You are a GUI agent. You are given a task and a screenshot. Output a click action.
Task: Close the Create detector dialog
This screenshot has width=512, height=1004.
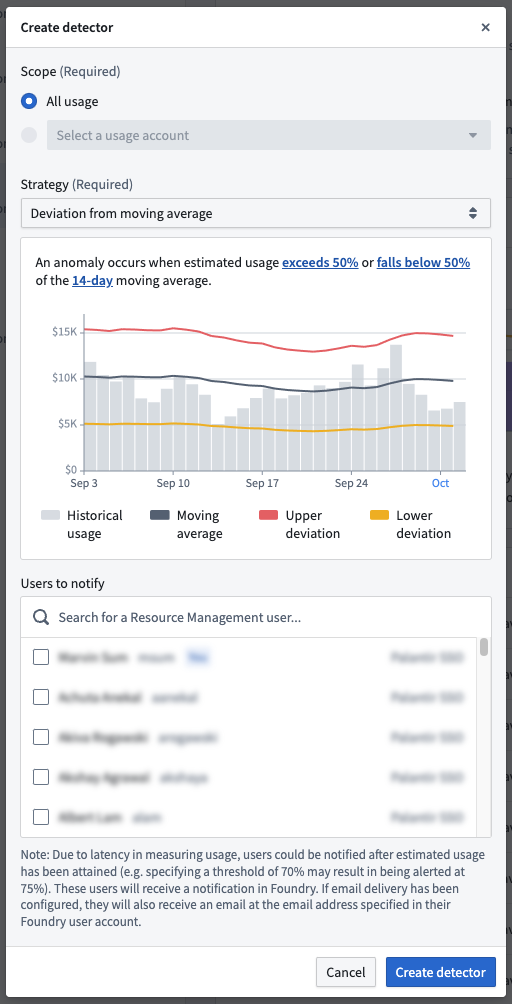coord(486,28)
